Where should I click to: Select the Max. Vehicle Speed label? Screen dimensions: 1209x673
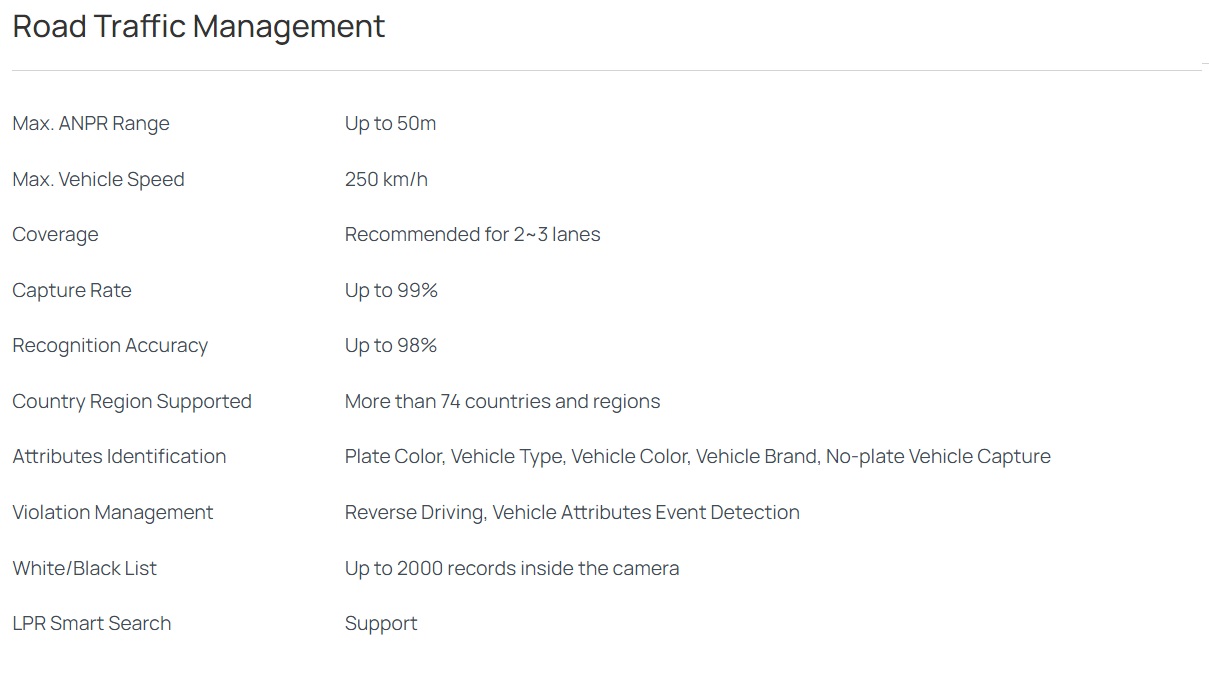(x=98, y=180)
